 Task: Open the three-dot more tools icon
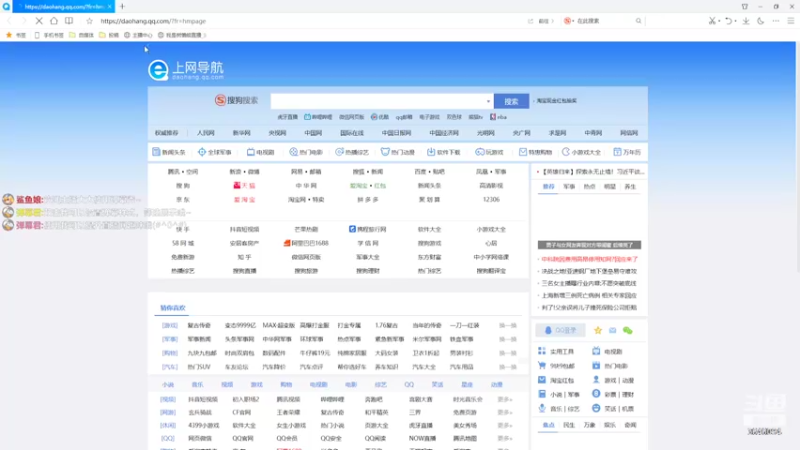[776, 21]
